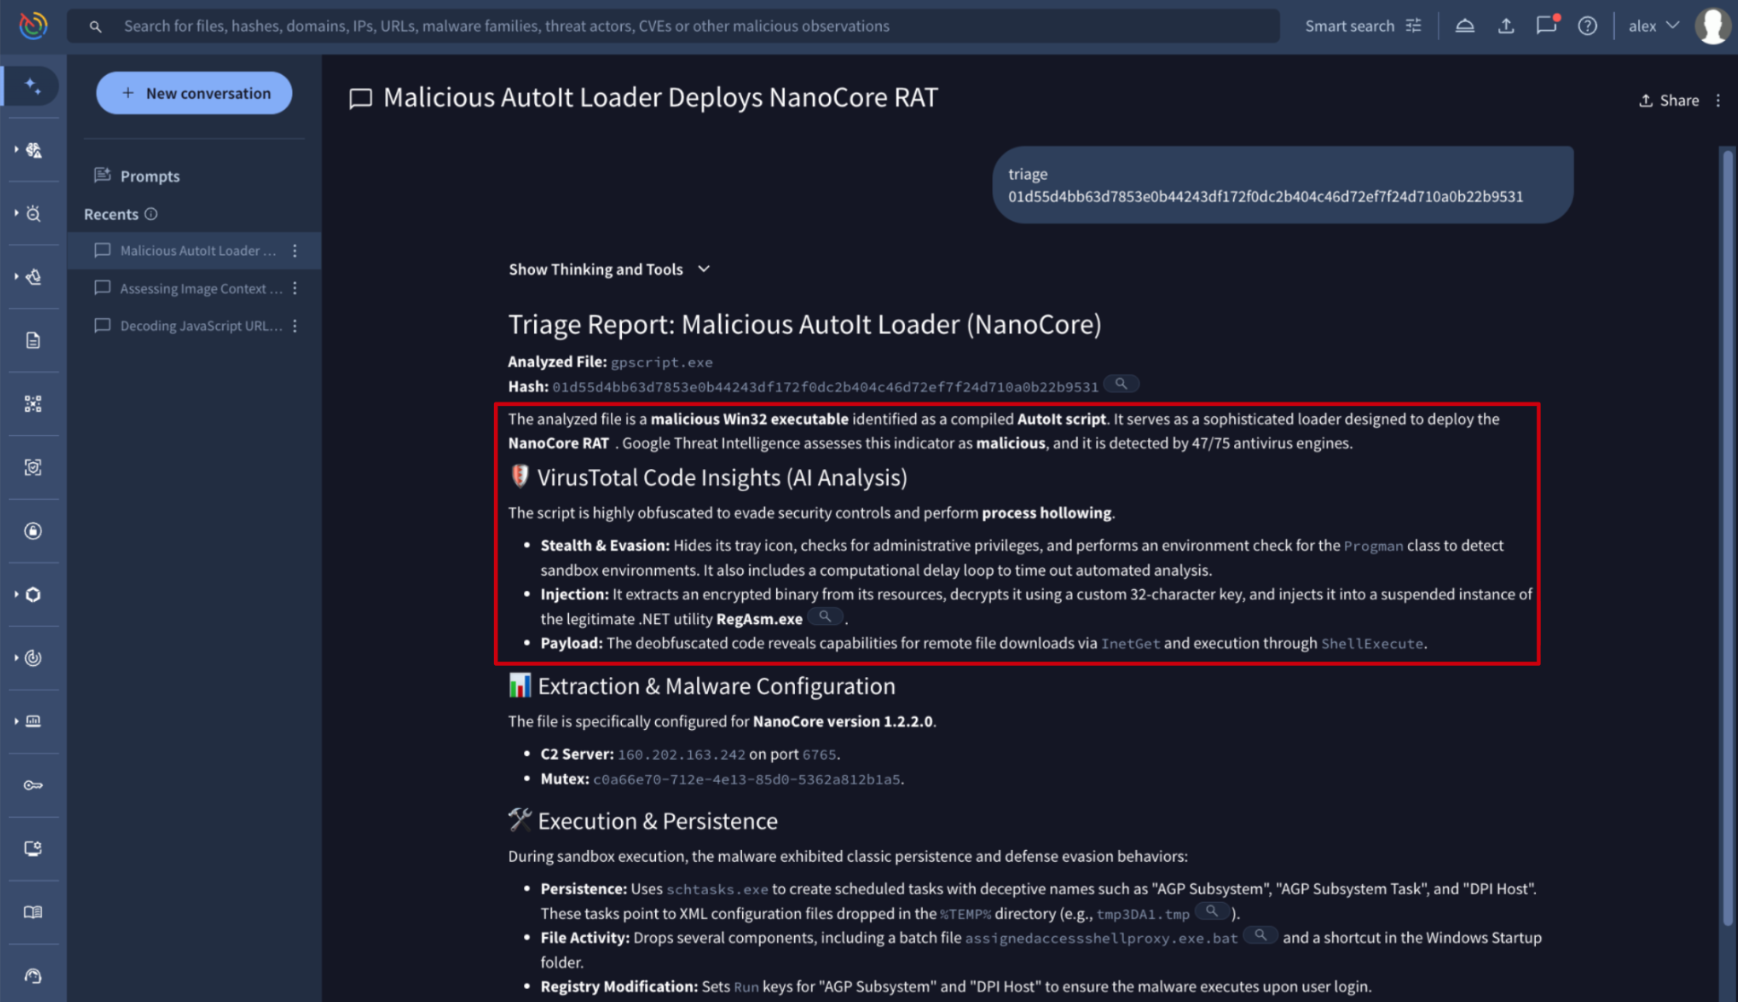1738x1002 pixels.
Task: Click the gpscript.exe analyzed file name
Action: (x=662, y=362)
